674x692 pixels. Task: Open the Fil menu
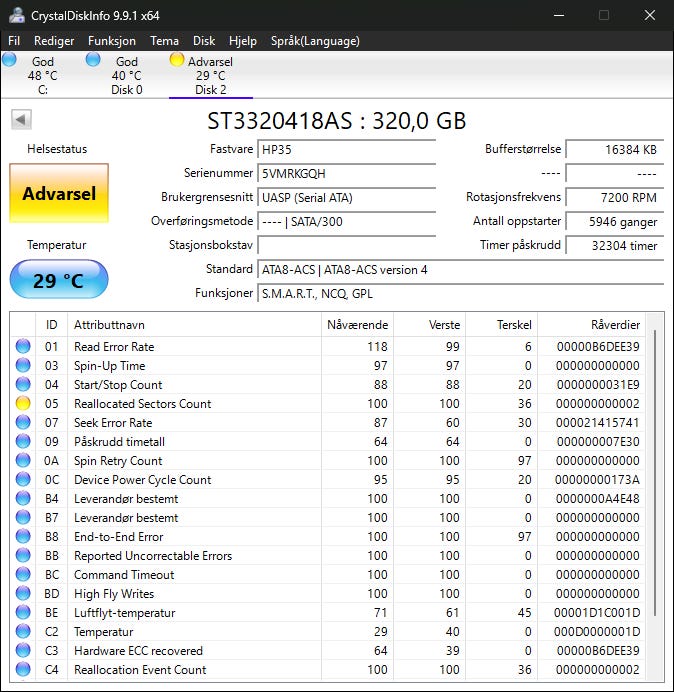point(14,41)
